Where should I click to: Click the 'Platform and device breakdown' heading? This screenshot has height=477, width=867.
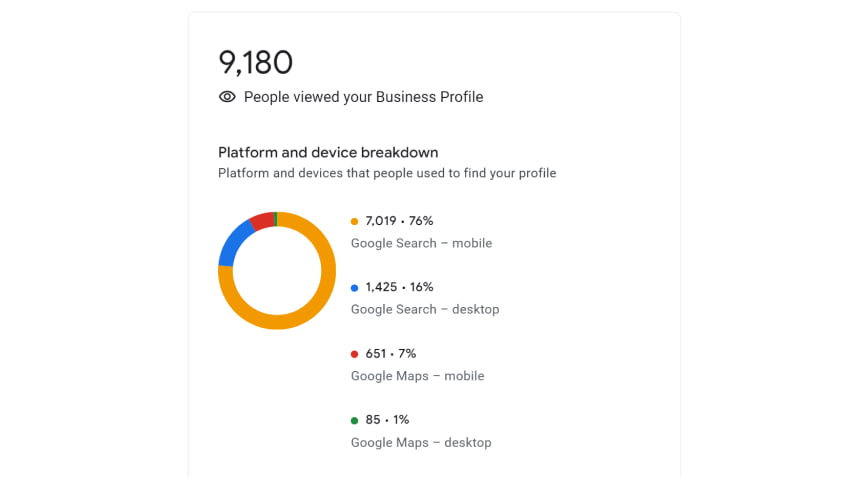[x=328, y=153]
